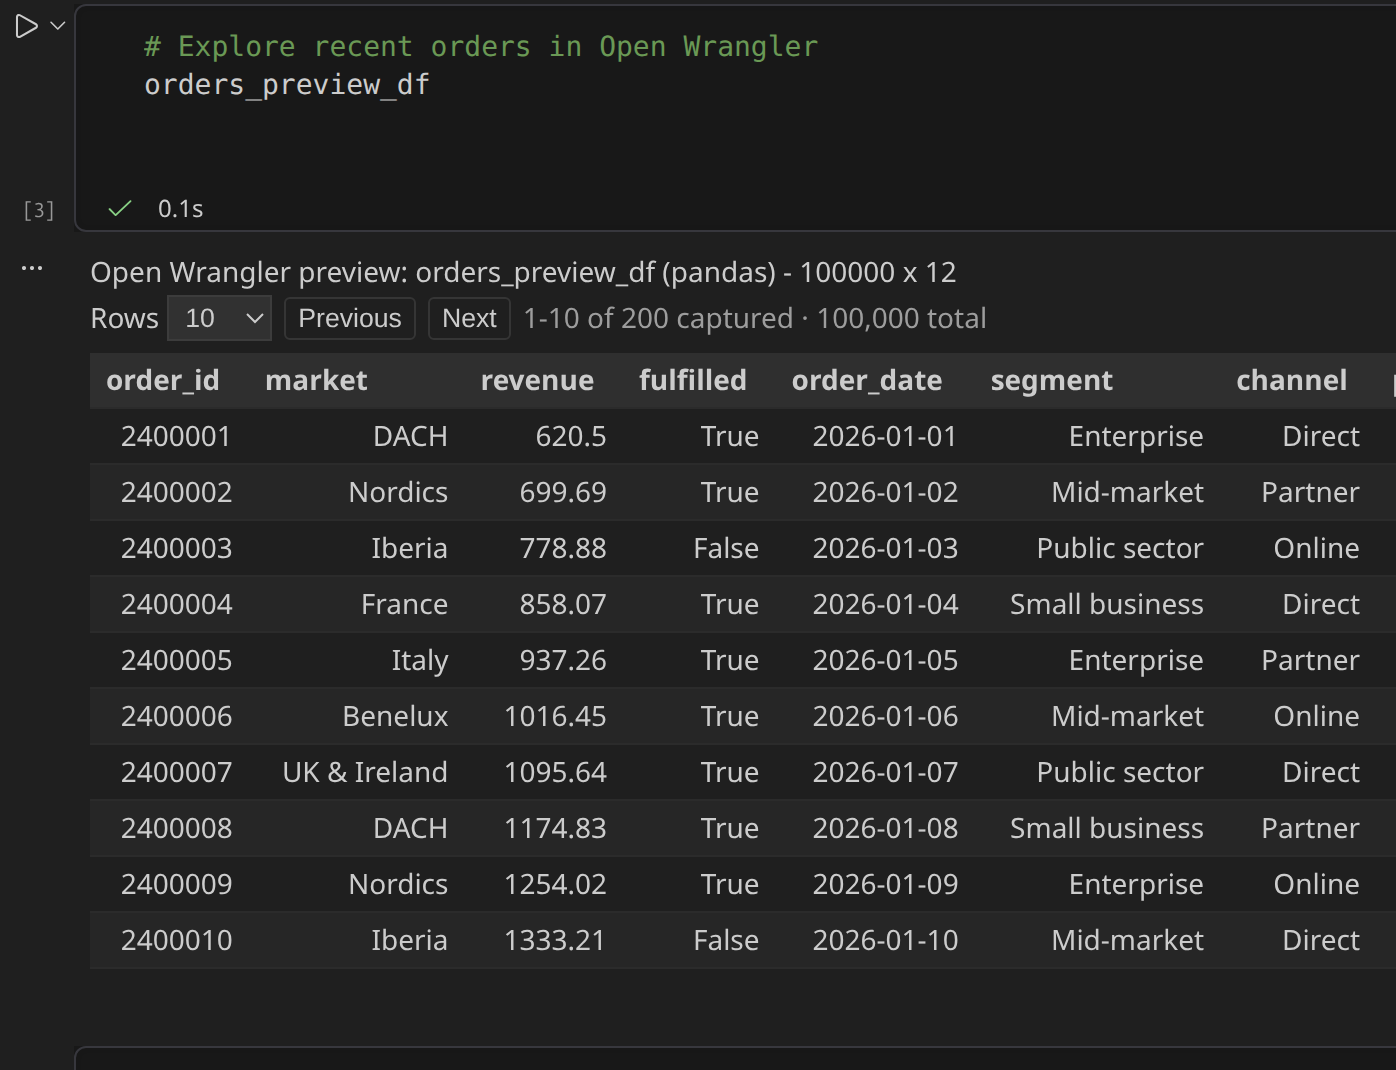Click the revenue value 1333.21
Screen dimensions: 1396x1070
555,940
